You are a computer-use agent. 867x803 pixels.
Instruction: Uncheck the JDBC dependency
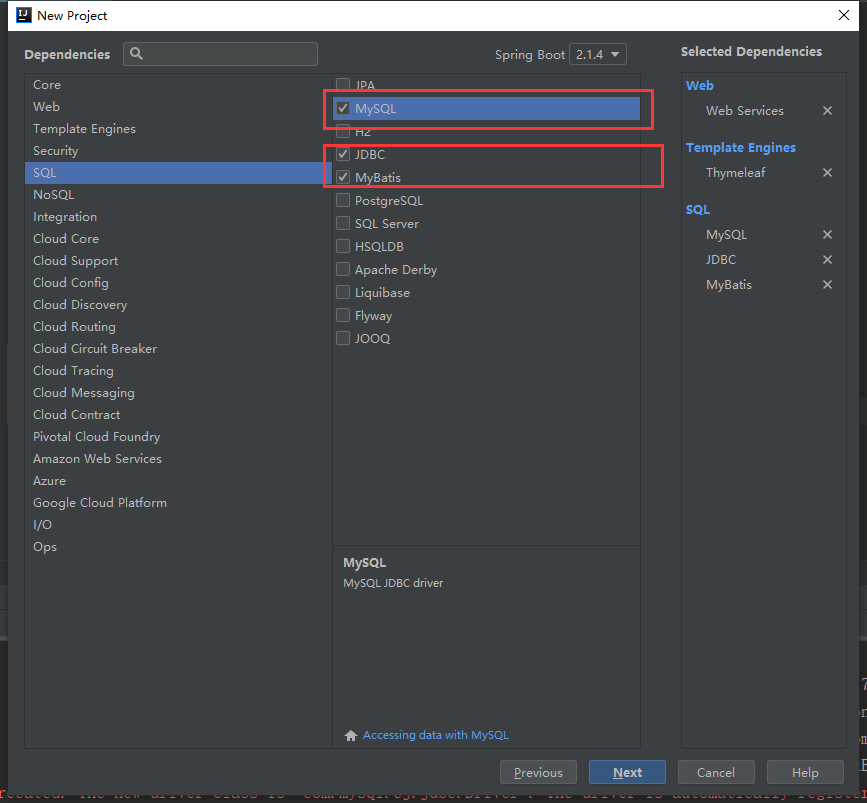[343, 154]
